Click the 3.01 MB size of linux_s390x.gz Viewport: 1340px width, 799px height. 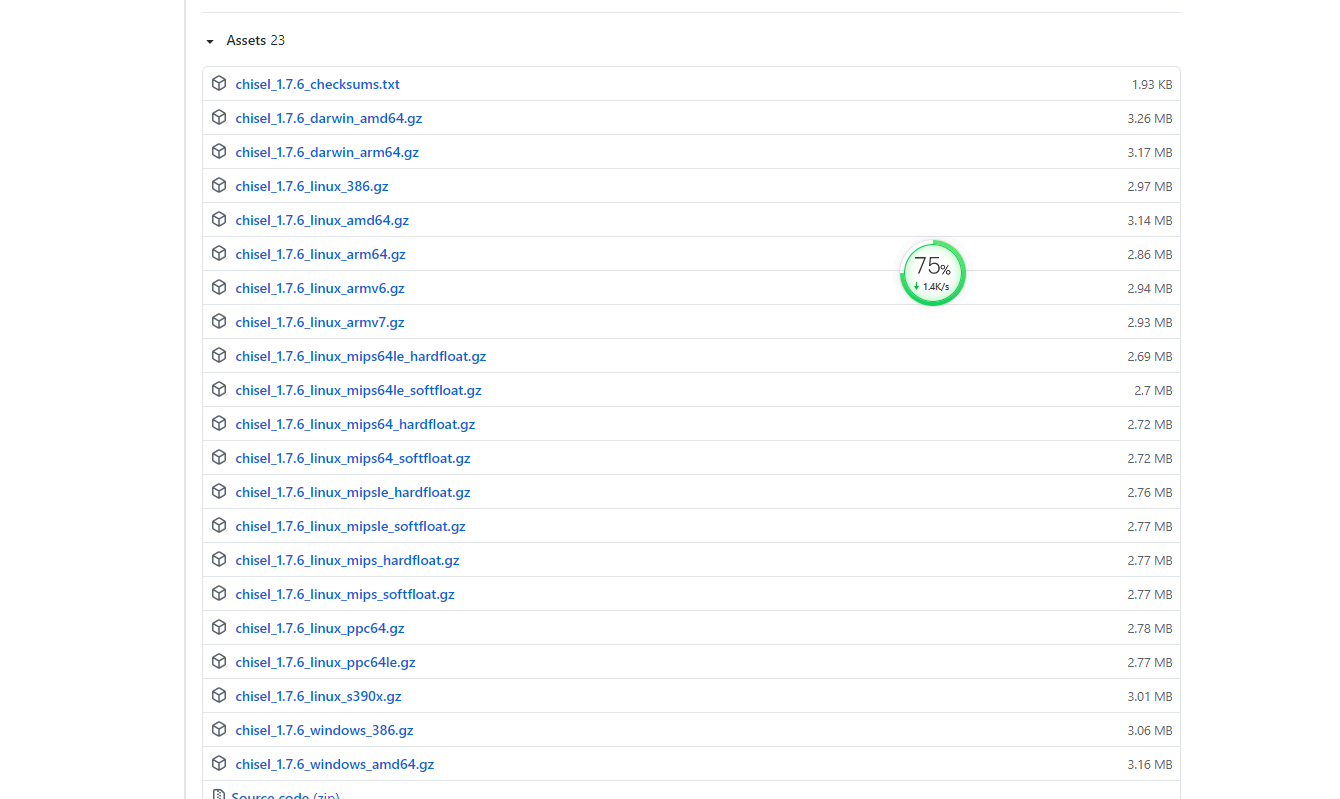(1150, 697)
